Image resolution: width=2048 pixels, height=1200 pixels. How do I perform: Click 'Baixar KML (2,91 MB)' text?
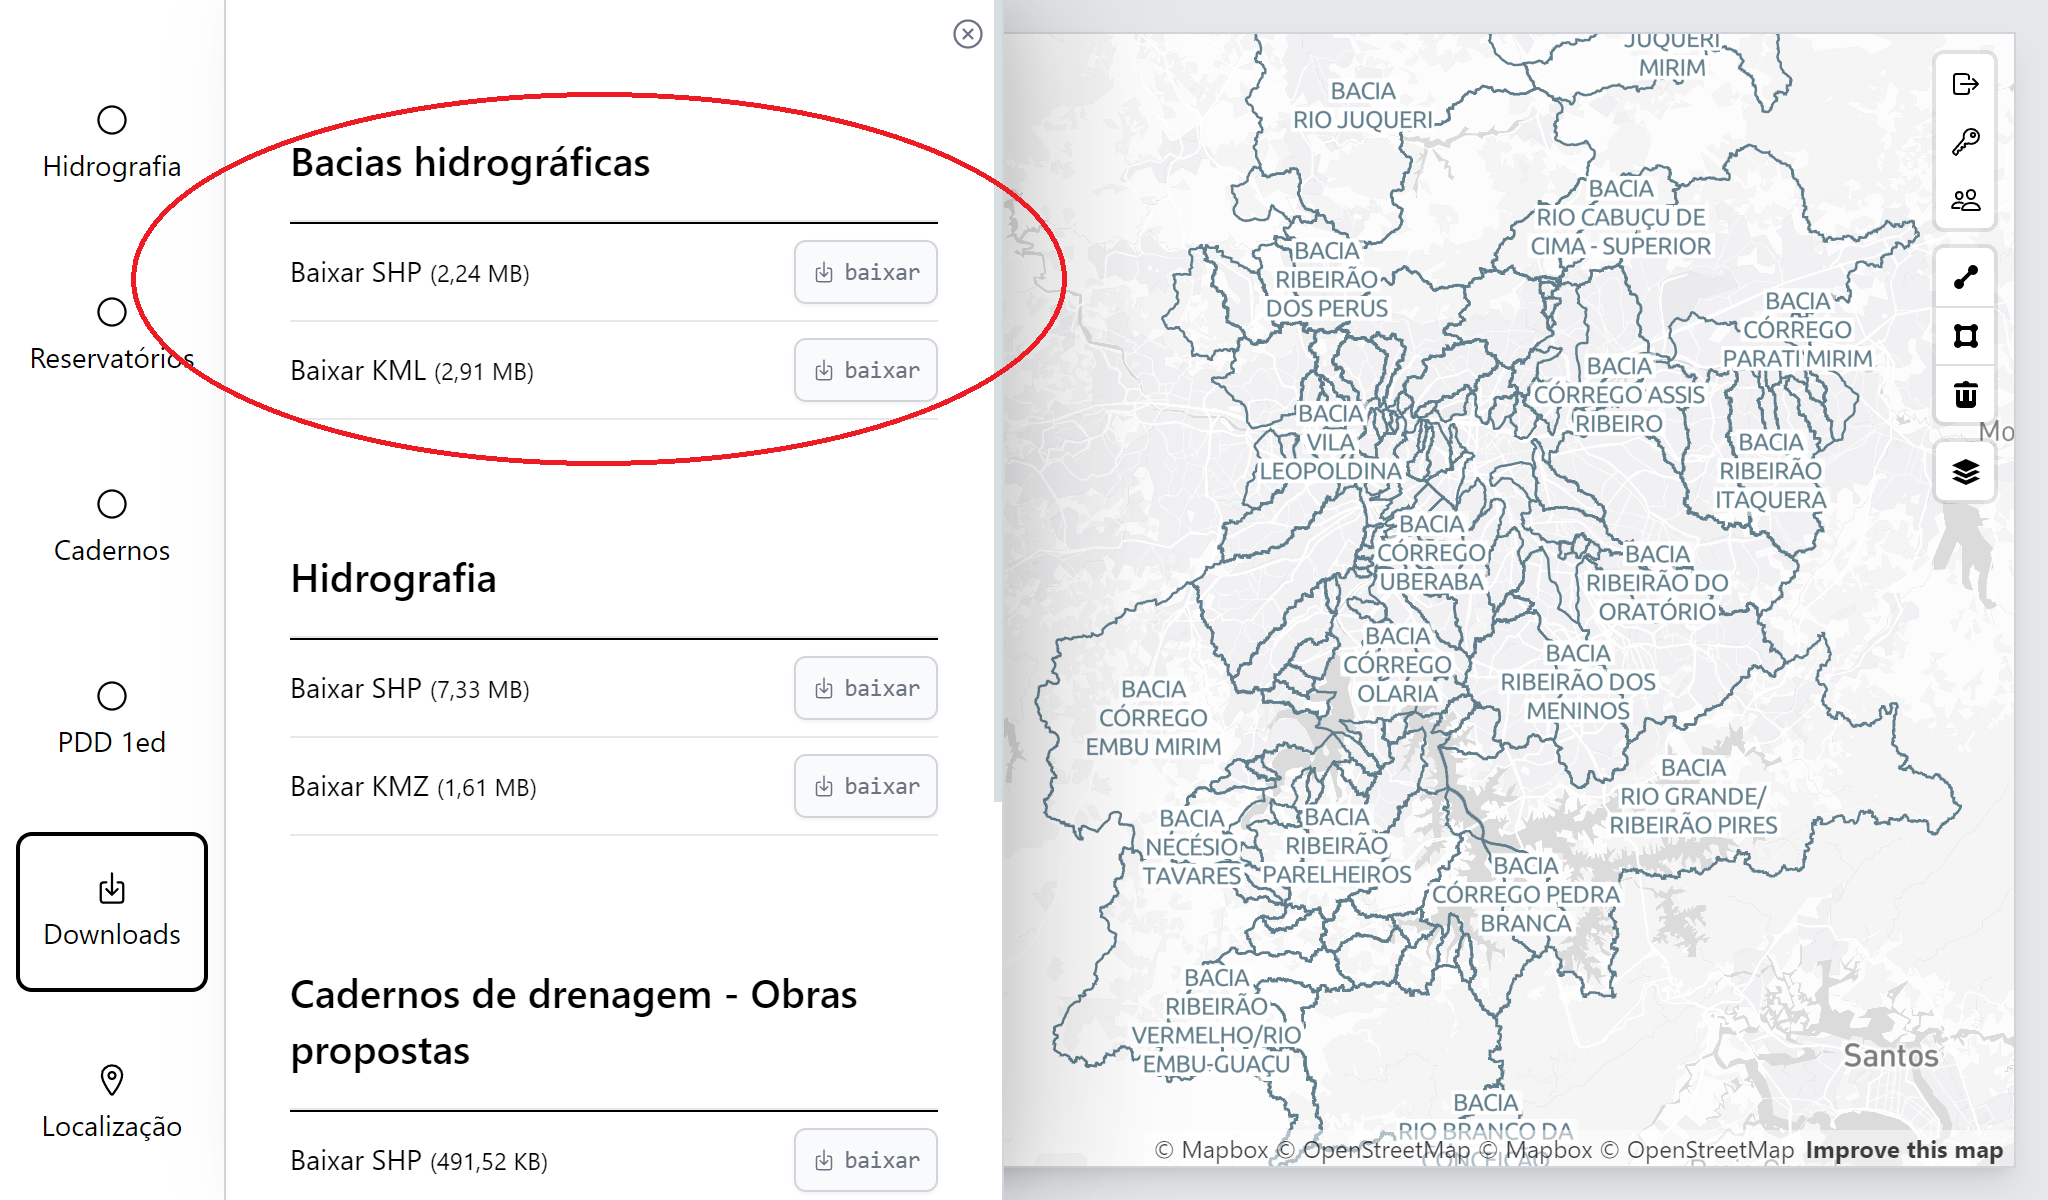click(412, 371)
